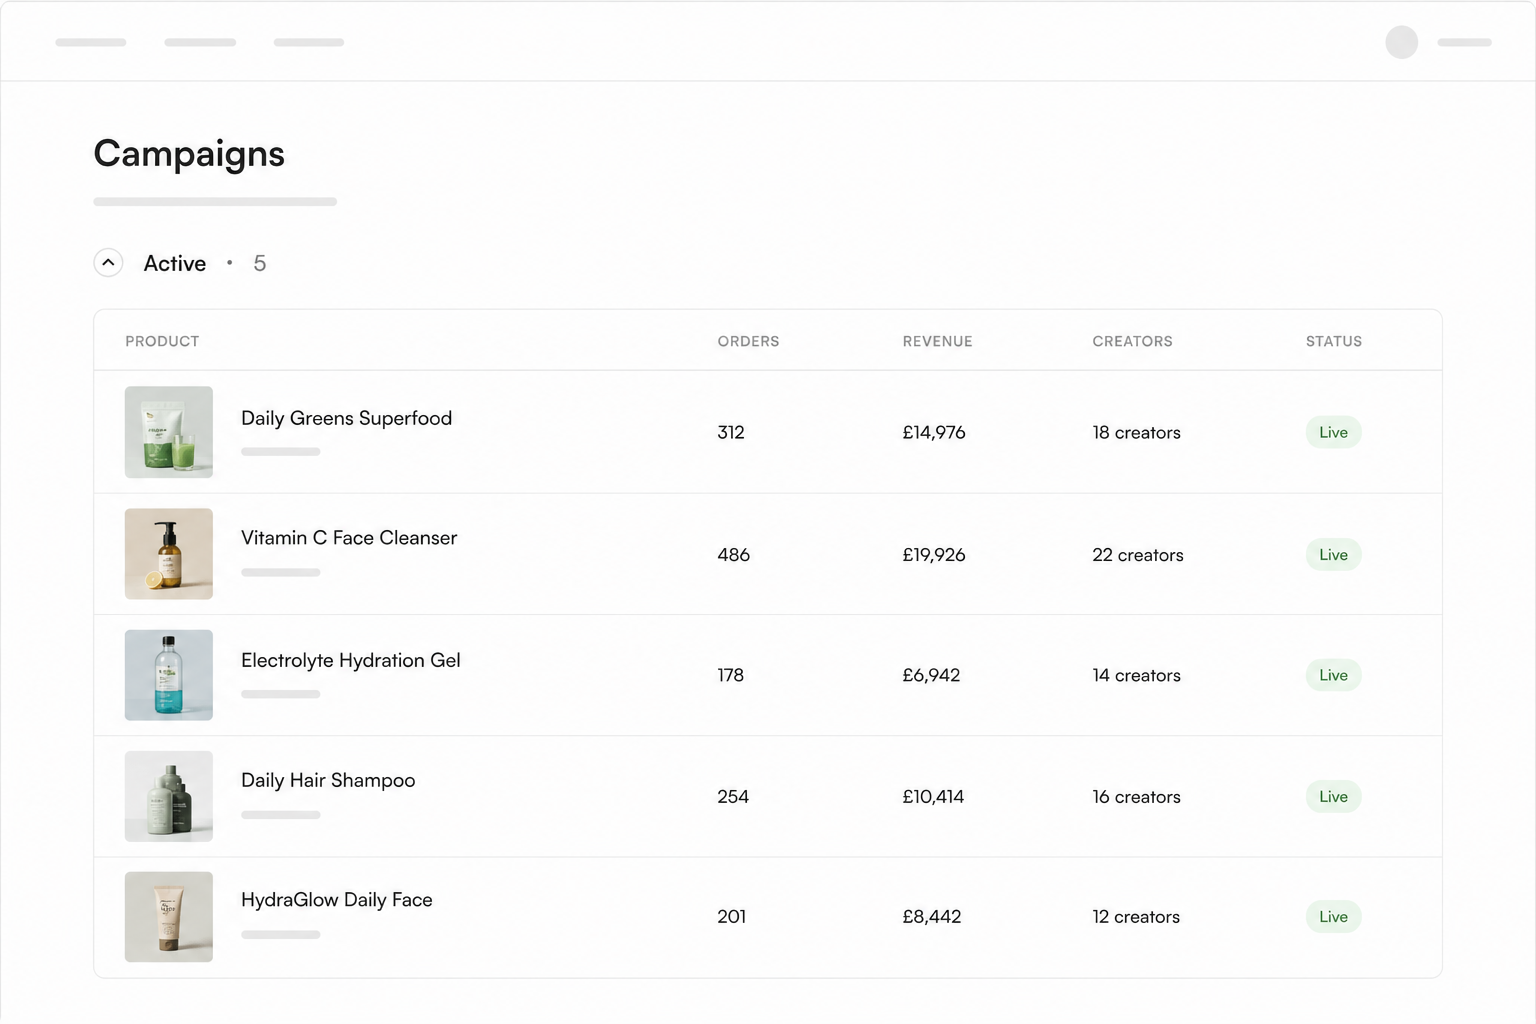Click the 486 orders value
1536x1024 pixels.
point(733,555)
